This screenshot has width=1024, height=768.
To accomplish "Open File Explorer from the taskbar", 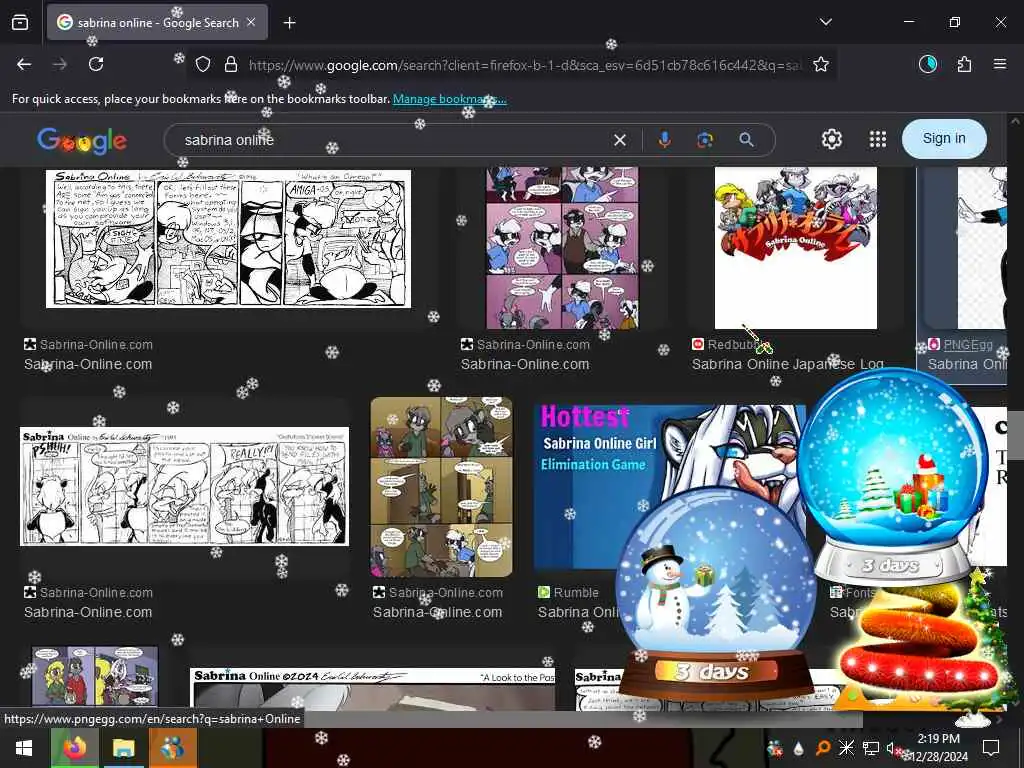I will [x=123, y=748].
